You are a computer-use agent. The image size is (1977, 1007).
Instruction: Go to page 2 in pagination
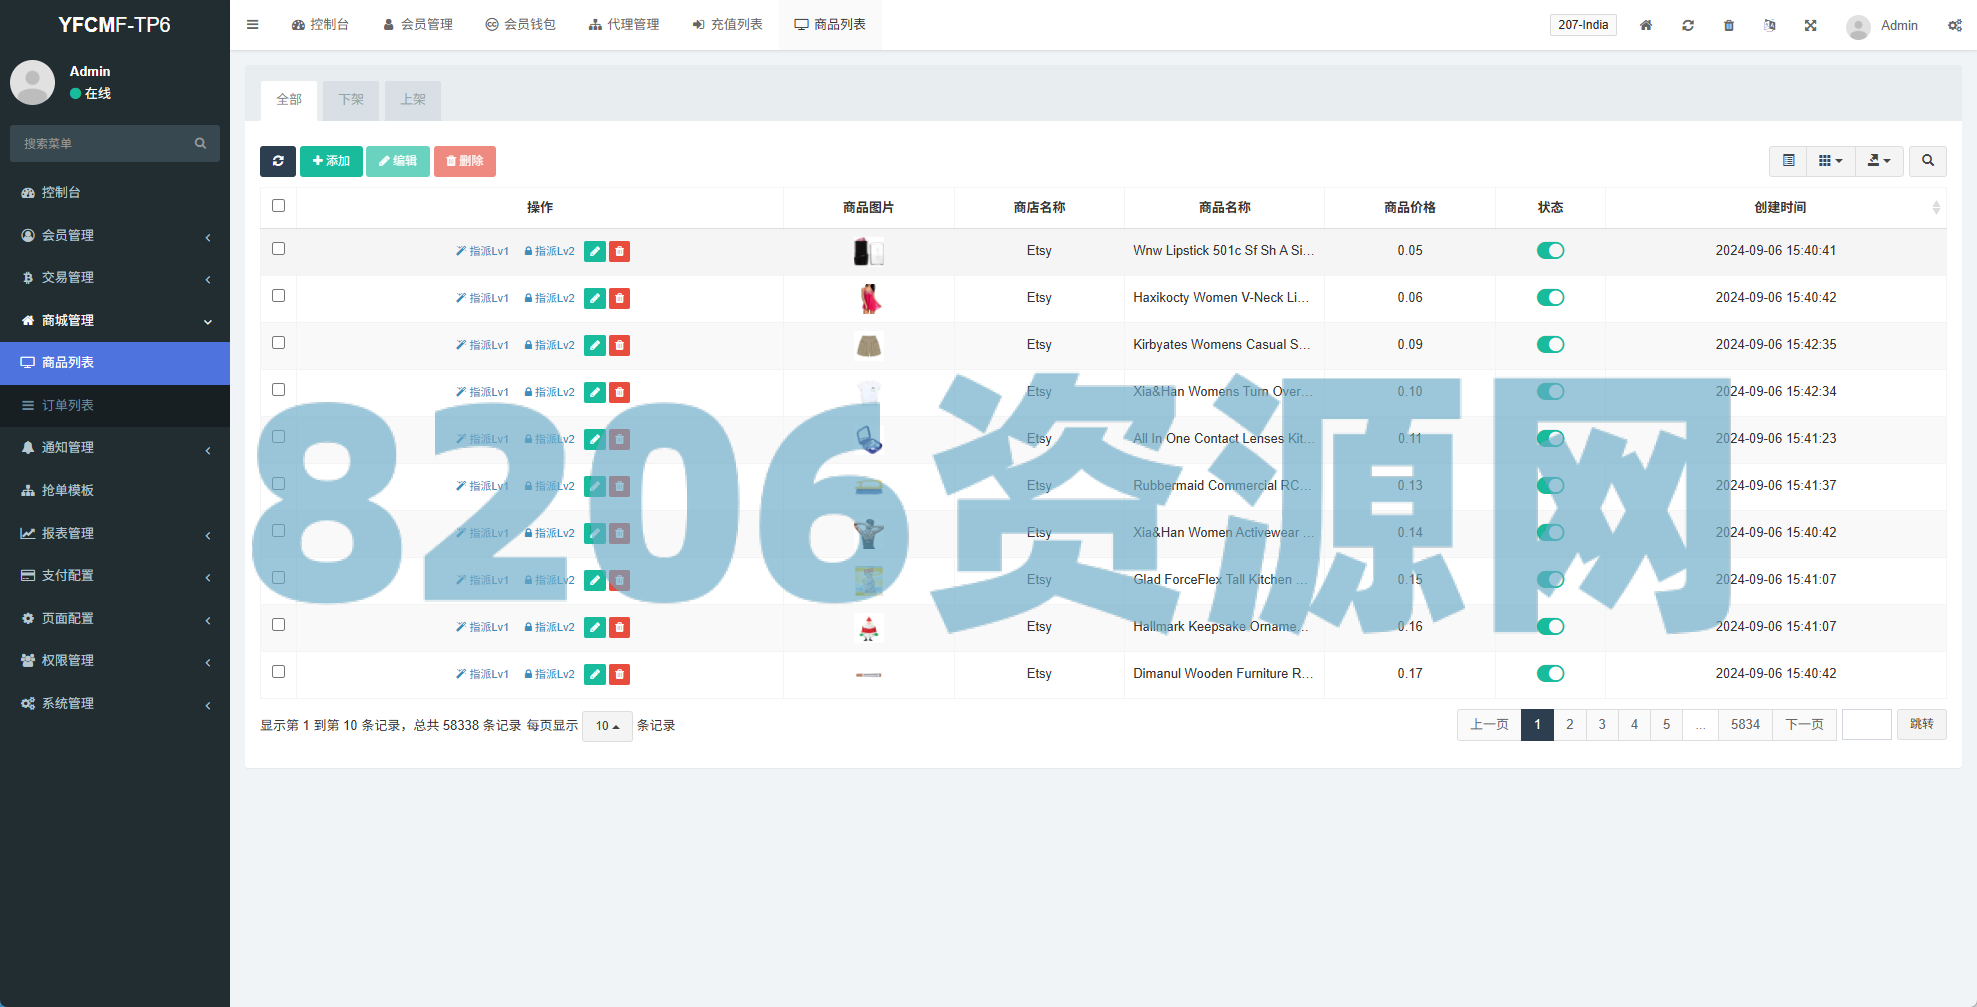(1569, 725)
